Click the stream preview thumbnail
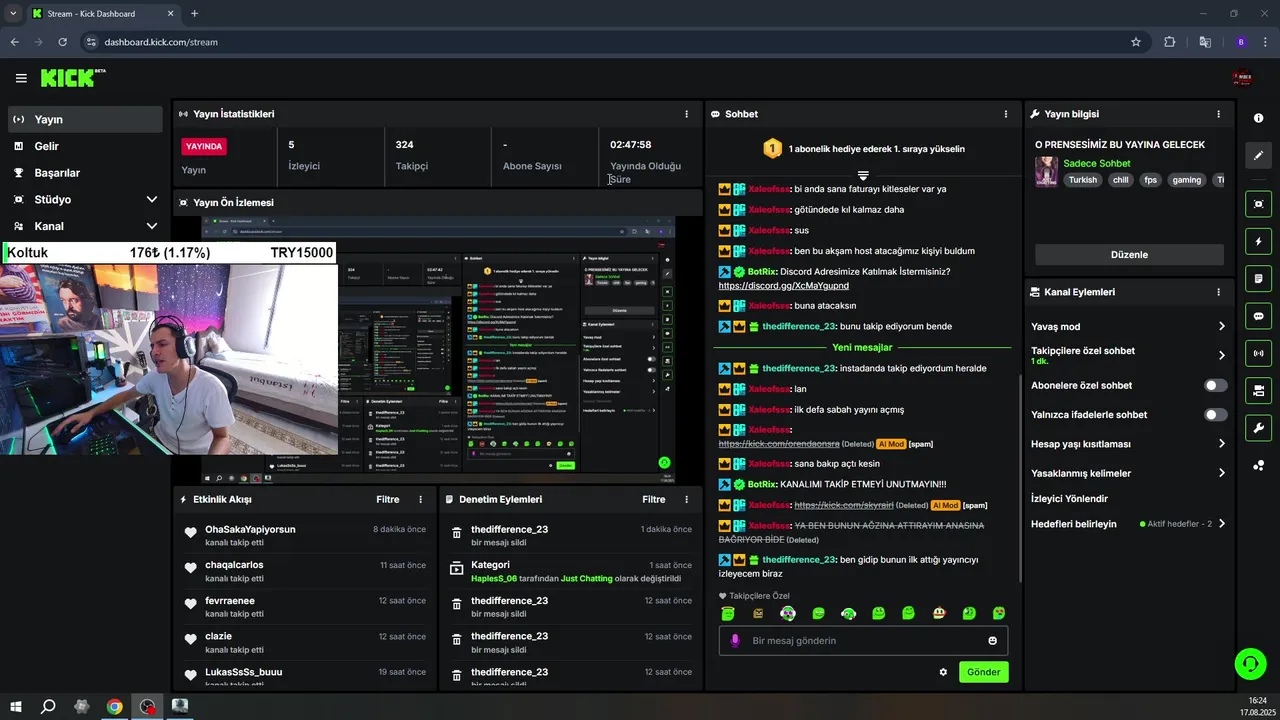The width and height of the screenshot is (1280, 720). 438,350
